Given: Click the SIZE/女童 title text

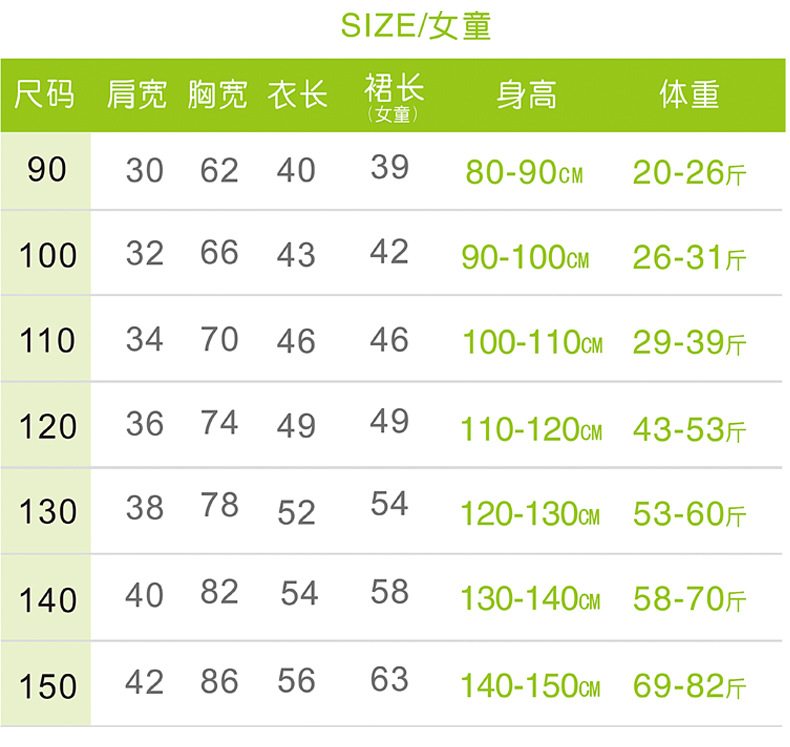Looking at the screenshot, I should [x=416, y=25].
